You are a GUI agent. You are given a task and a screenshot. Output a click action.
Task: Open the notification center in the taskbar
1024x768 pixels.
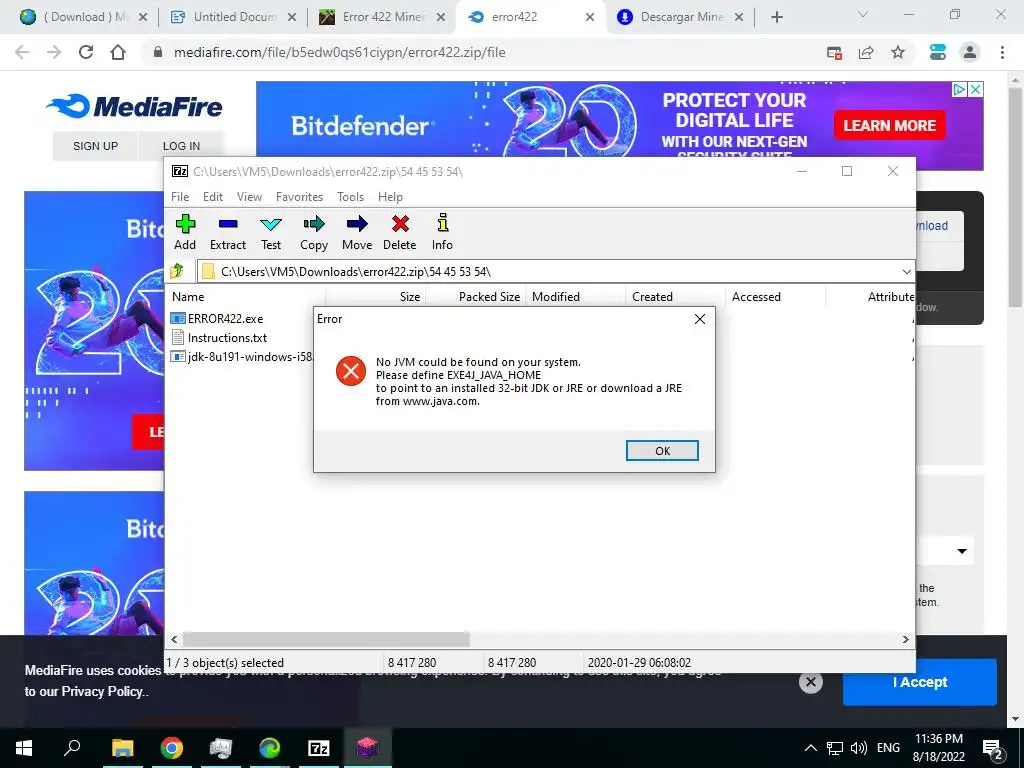(x=992, y=748)
